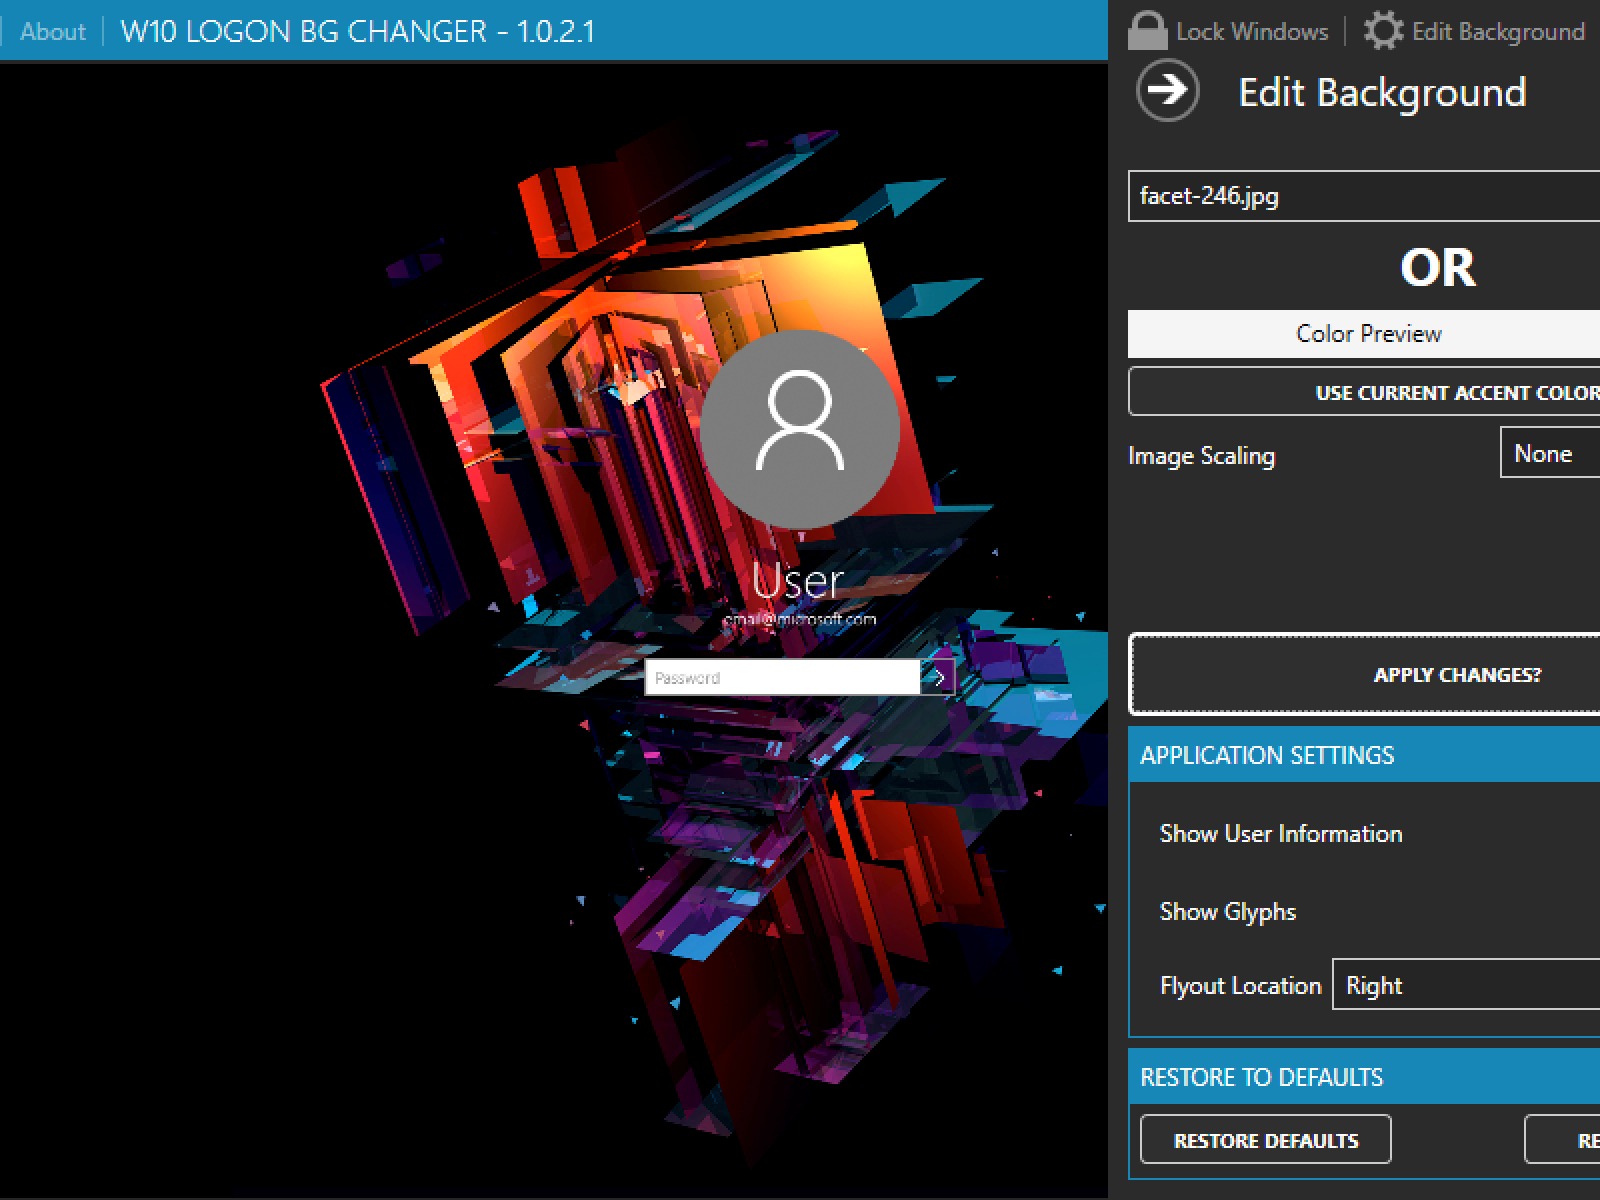Click the W10 Logon BG Changer title text
1600x1200 pixels.
358,32
